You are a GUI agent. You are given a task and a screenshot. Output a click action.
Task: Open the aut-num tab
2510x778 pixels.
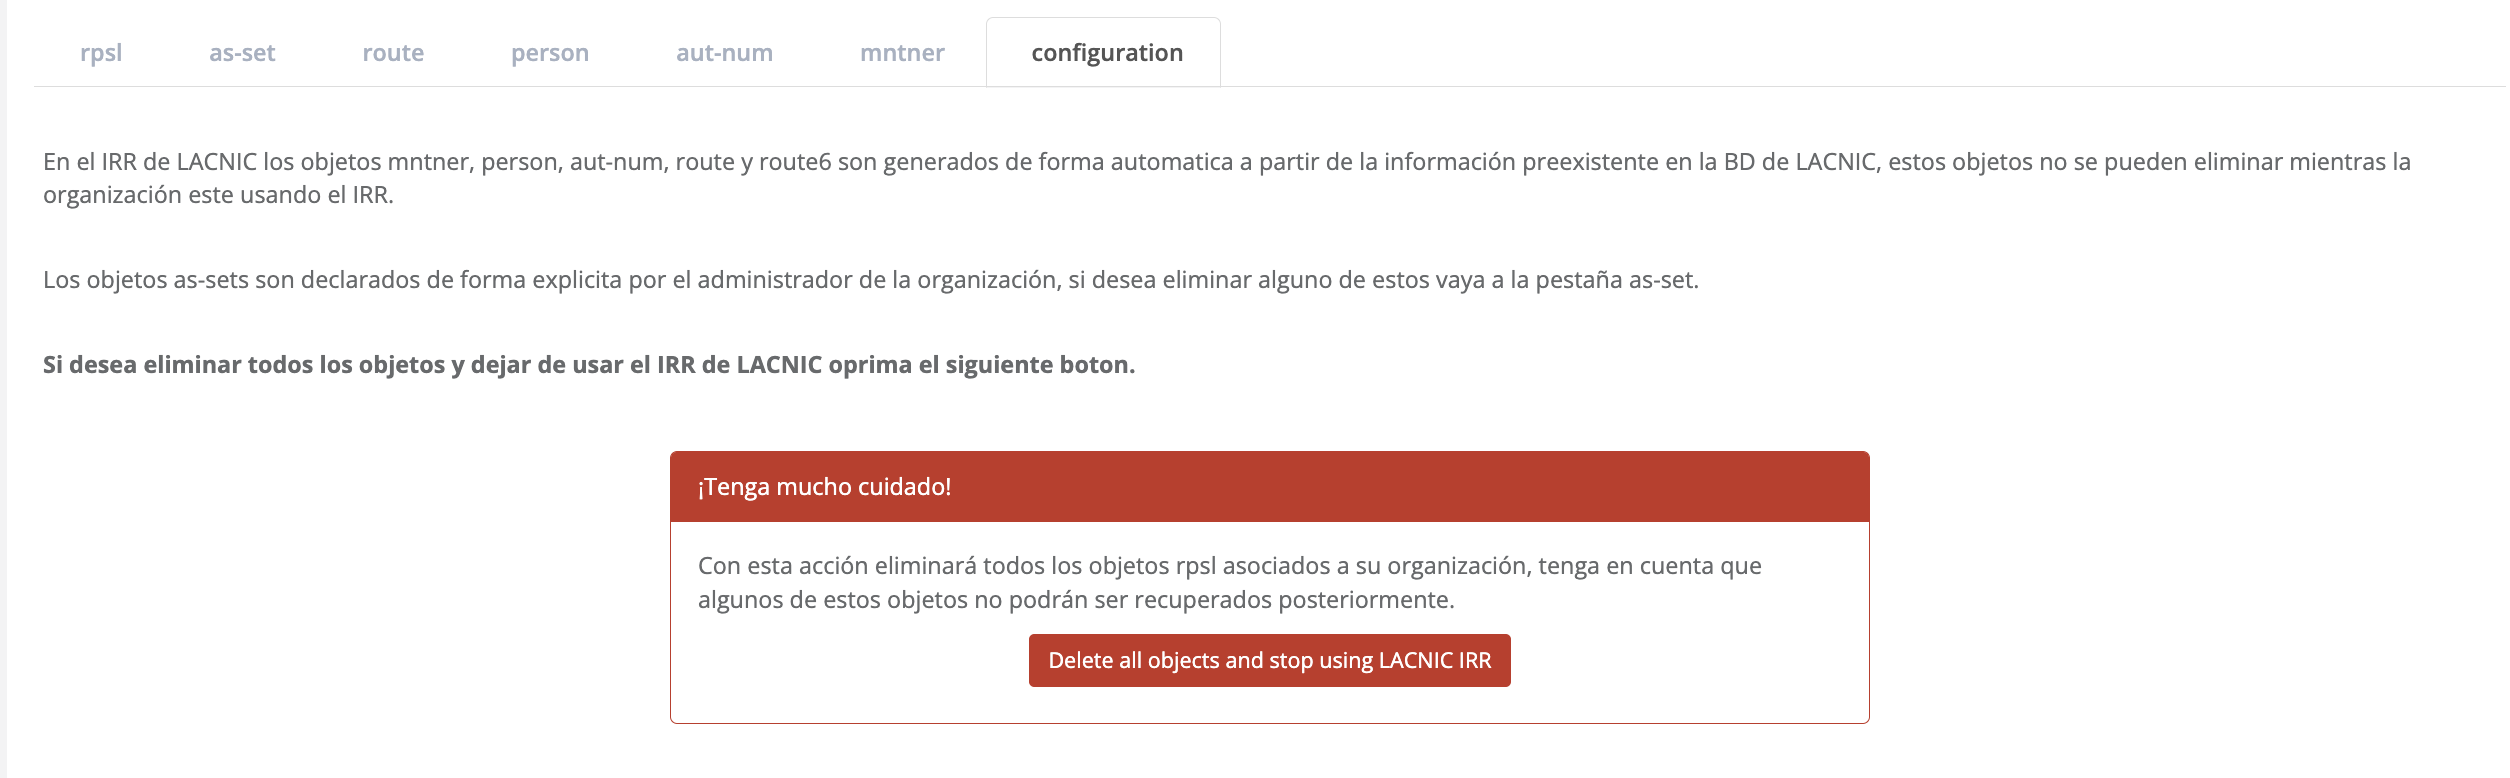[724, 53]
